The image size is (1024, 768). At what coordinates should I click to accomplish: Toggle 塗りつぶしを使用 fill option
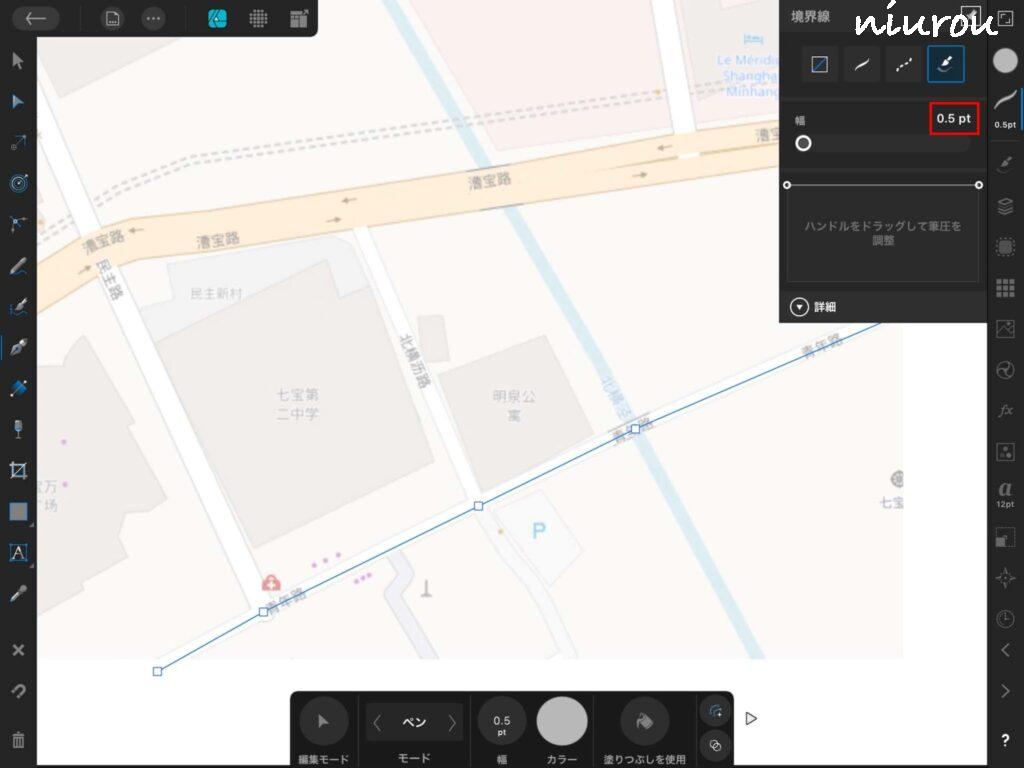pos(645,721)
